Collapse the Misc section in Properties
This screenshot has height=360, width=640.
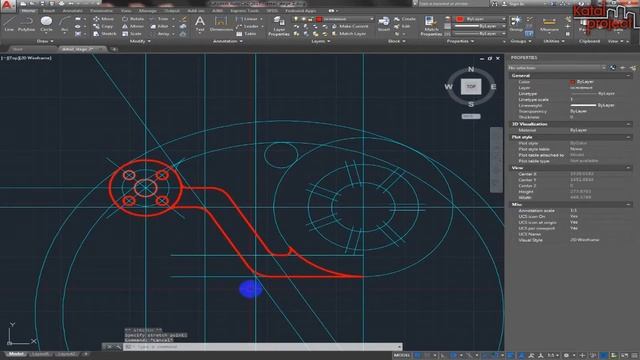pos(628,204)
